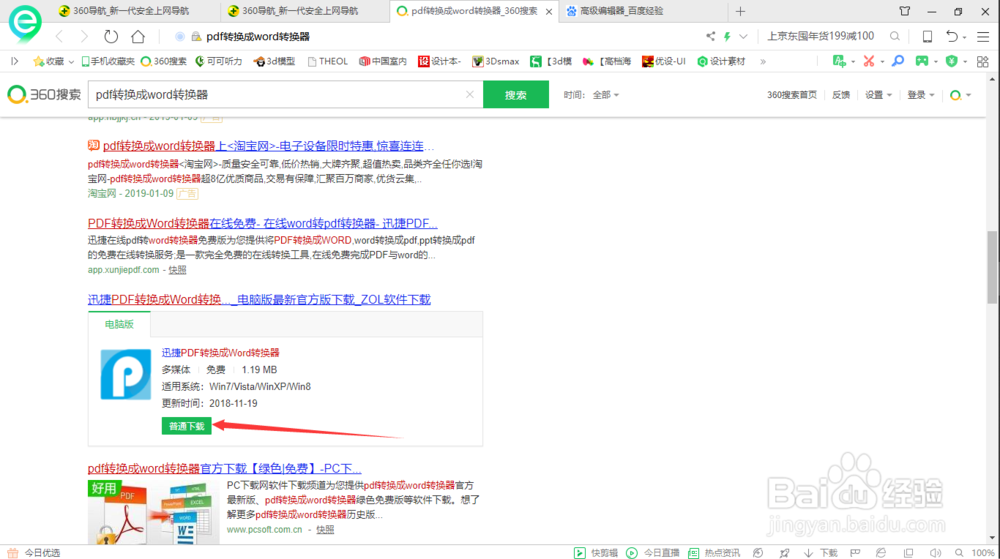Screen dimensions: 1000x559
Task: Click the 迅捷PDF转换成Word转换器 software title
Action: point(220,352)
